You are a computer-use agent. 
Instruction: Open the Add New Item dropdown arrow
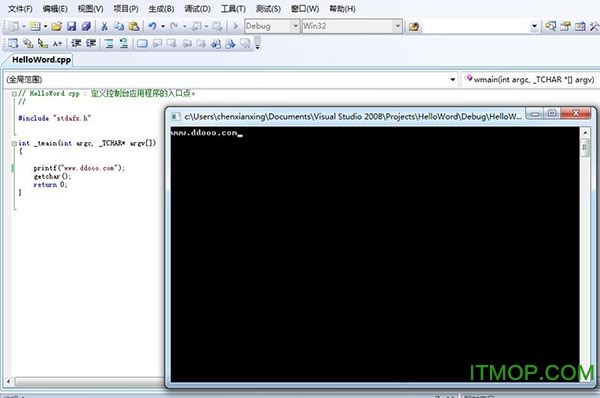click(45, 26)
